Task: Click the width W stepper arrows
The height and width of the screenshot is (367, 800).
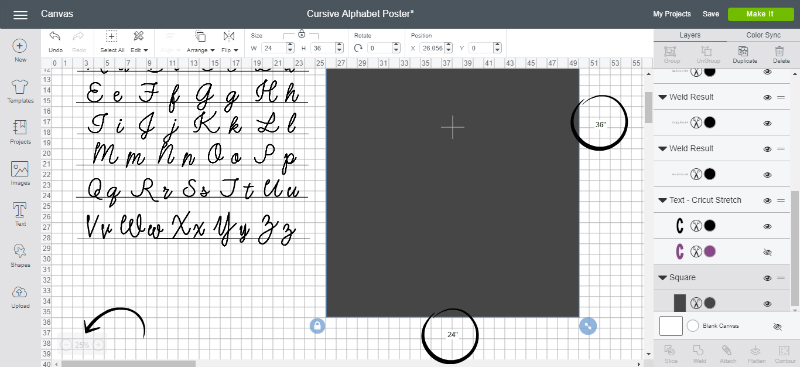Action: [x=290, y=48]
